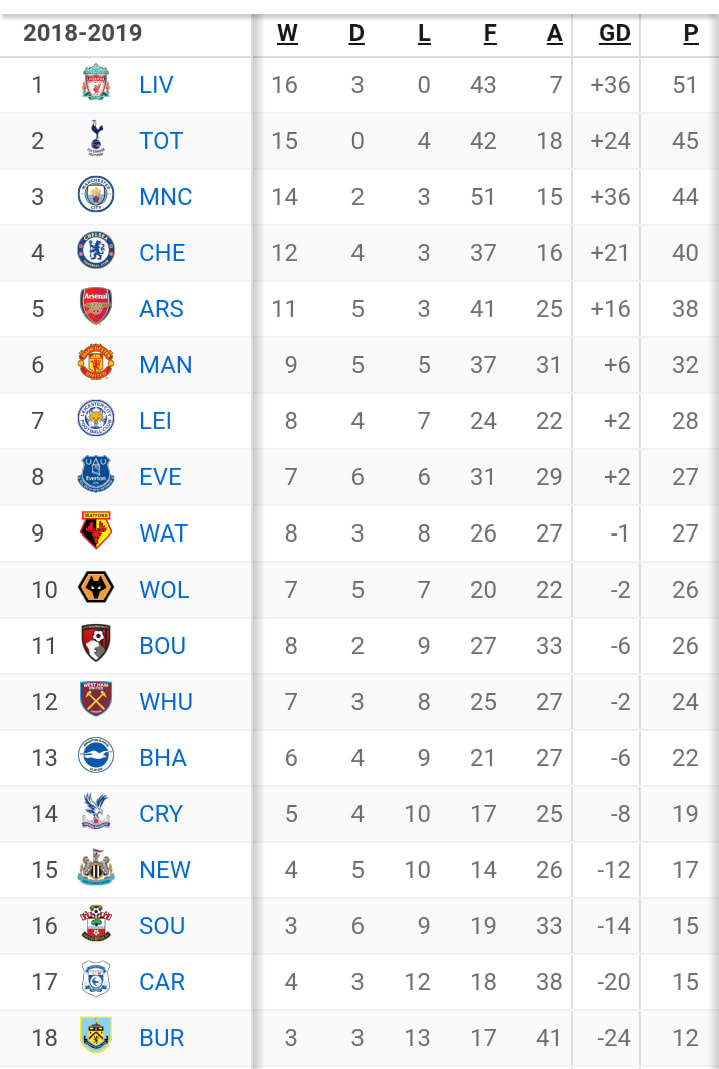Click the Liverpool club crest

[96, 83]
